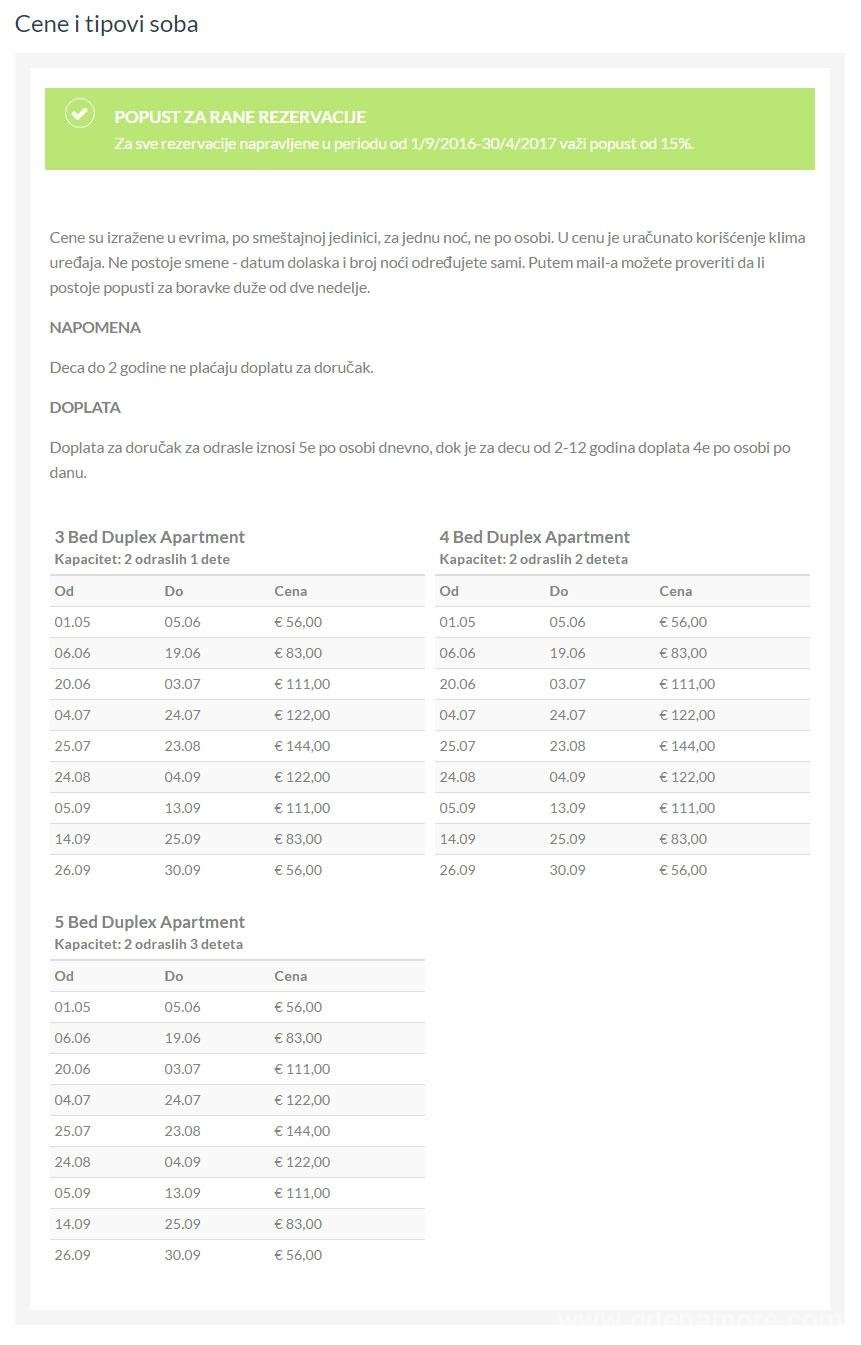Click the "Cene i tipovi soba" page heading

coord(107,24)
